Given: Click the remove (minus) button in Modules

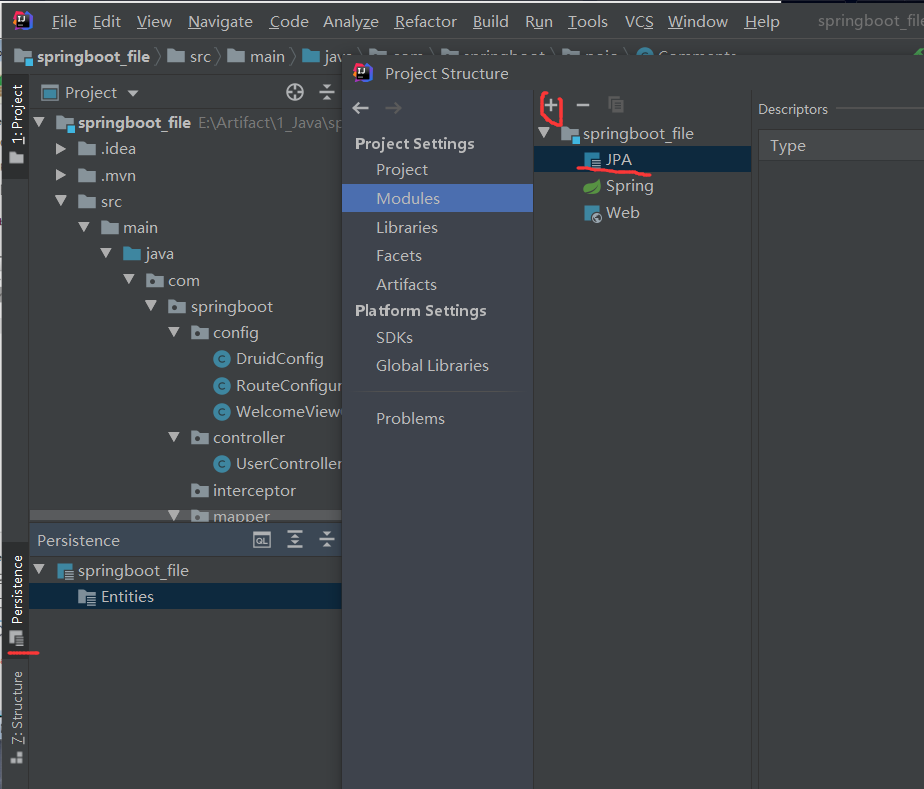Looking at the screenshot, I should [x=583, y=105].
